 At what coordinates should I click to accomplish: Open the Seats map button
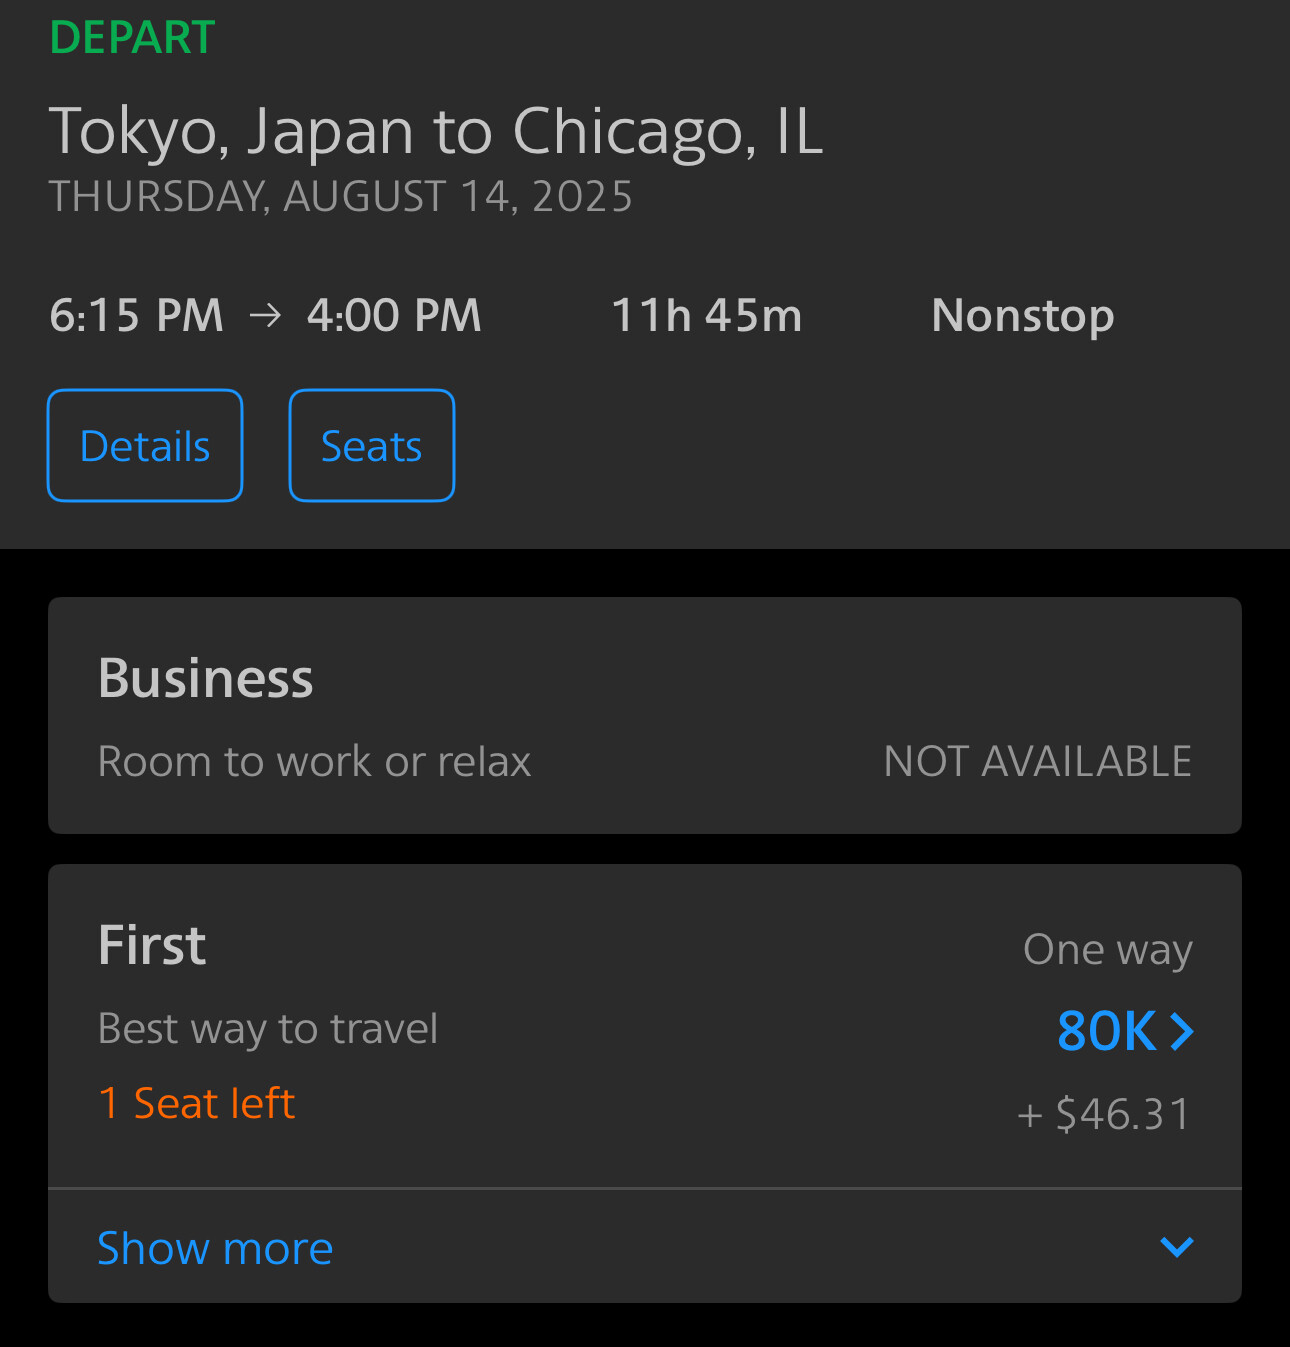371,446
